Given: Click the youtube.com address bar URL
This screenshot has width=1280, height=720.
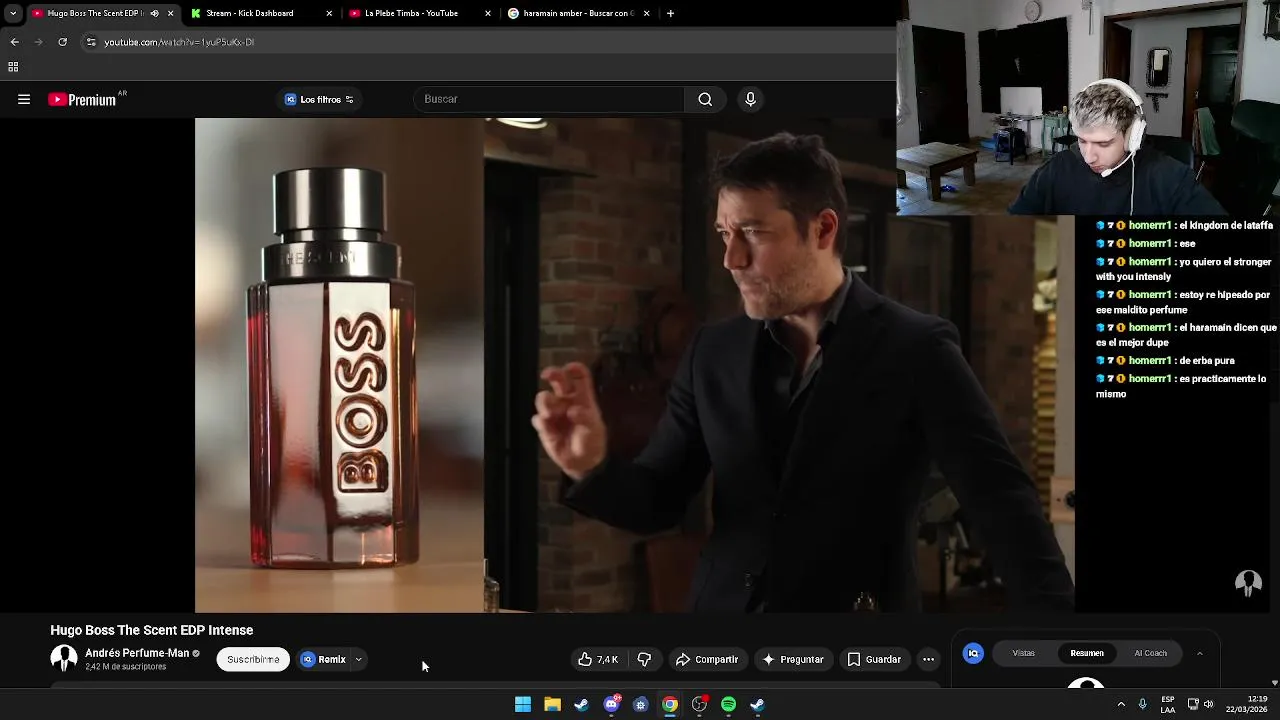Looking at the screenshot, I should [x=179, y=42].
